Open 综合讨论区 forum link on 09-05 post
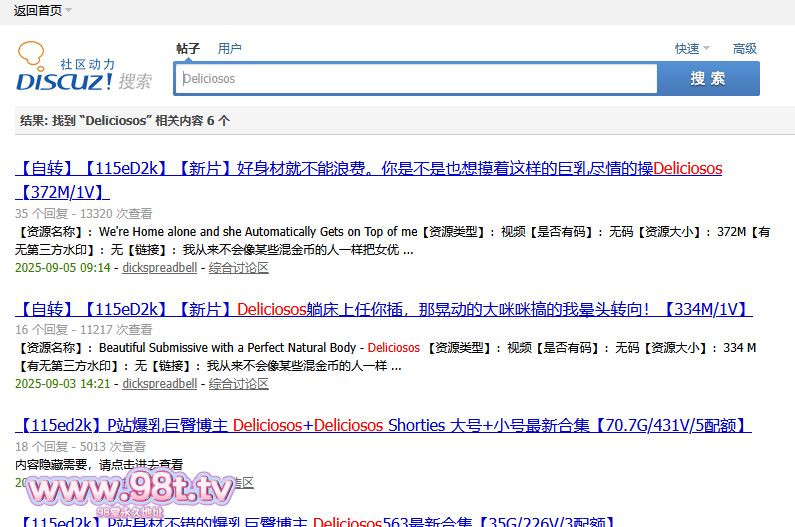The height and width of the screenshot is (527, 795). 239,268
